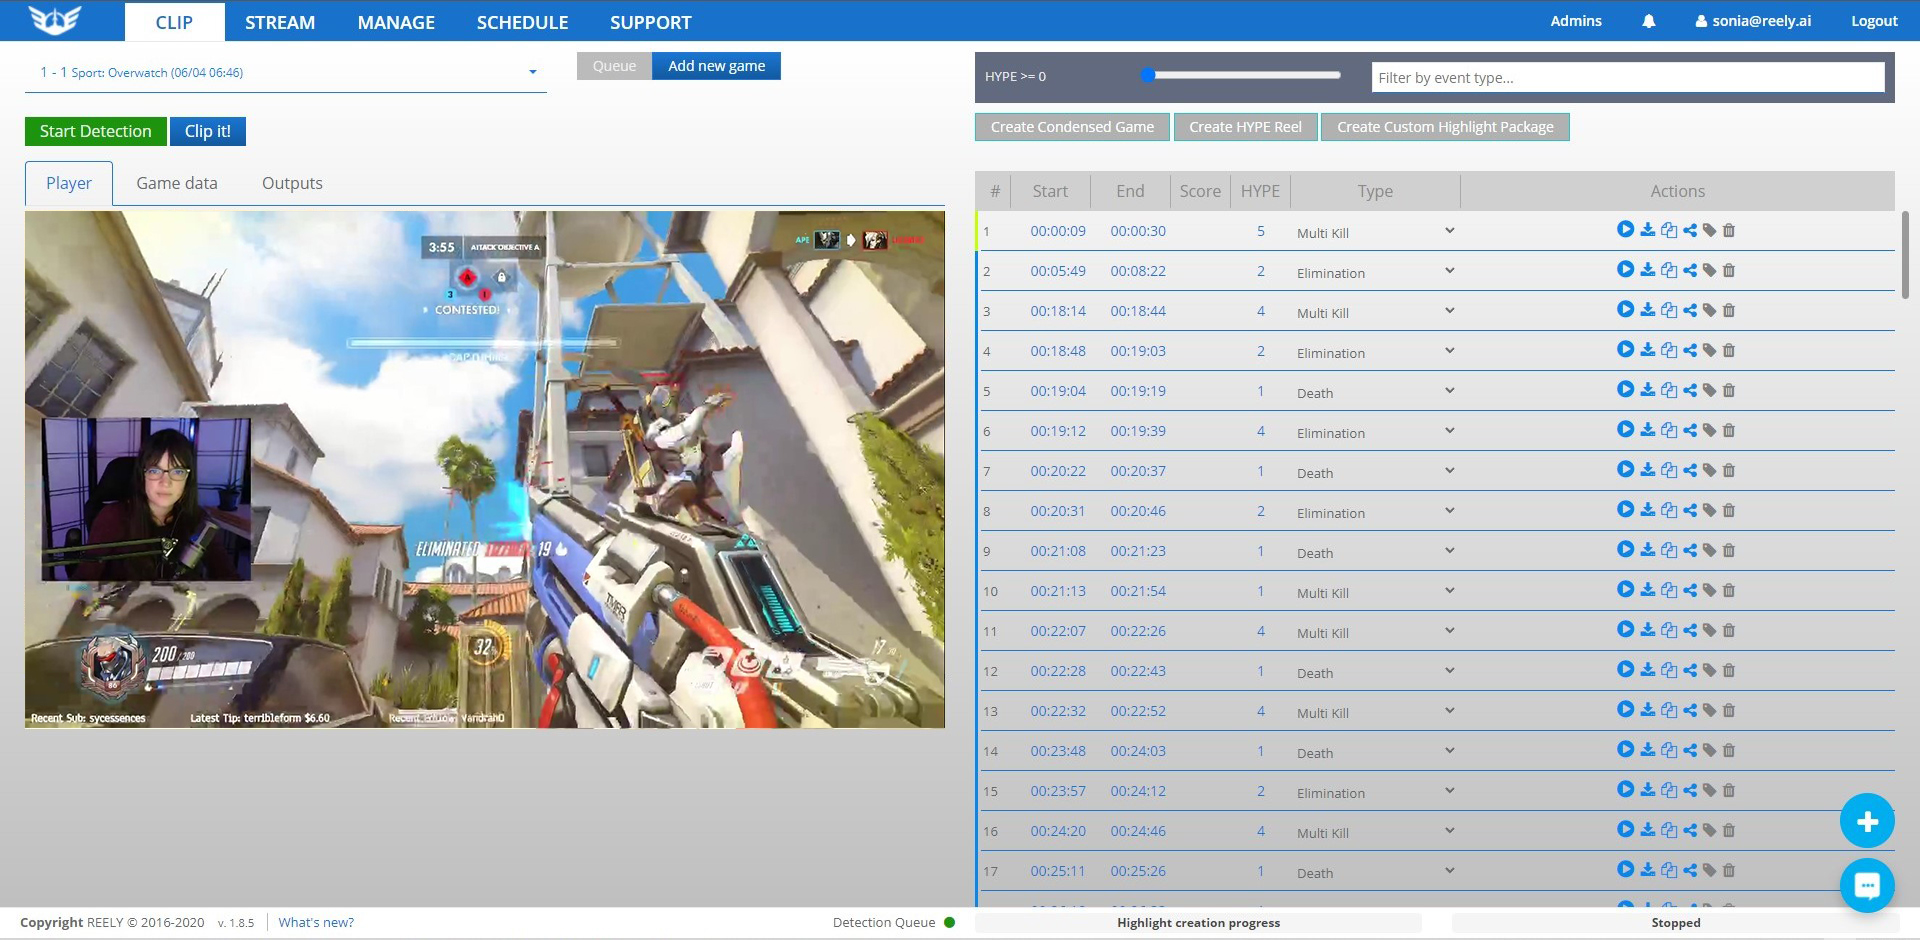Viewport: 1920px width, 940px height.
Task: Click the Start Detection button
Action: (x=96, y=131)
